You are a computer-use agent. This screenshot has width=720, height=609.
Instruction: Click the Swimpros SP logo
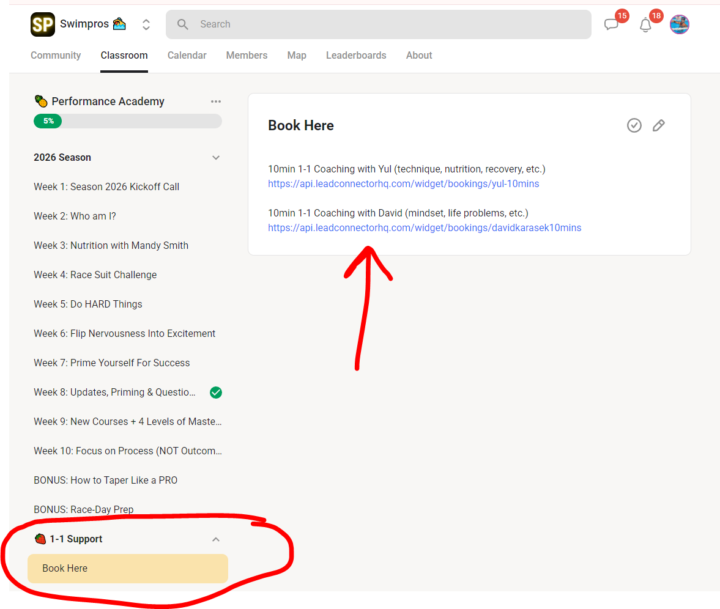[42, 24]
